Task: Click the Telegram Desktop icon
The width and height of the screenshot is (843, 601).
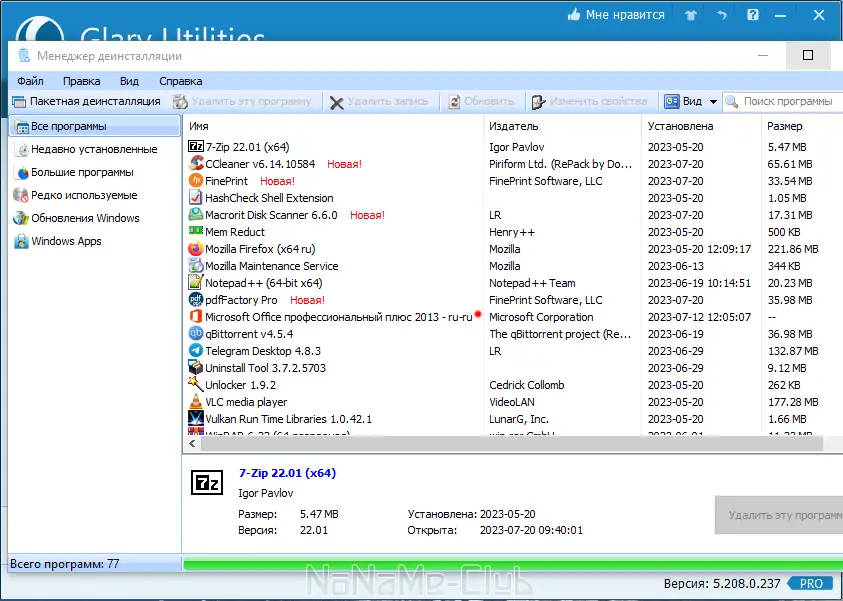Action: click(196, 350)
